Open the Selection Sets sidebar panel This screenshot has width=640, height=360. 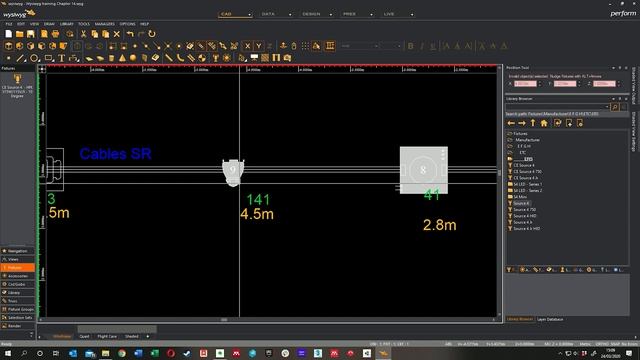click(18, 318)
